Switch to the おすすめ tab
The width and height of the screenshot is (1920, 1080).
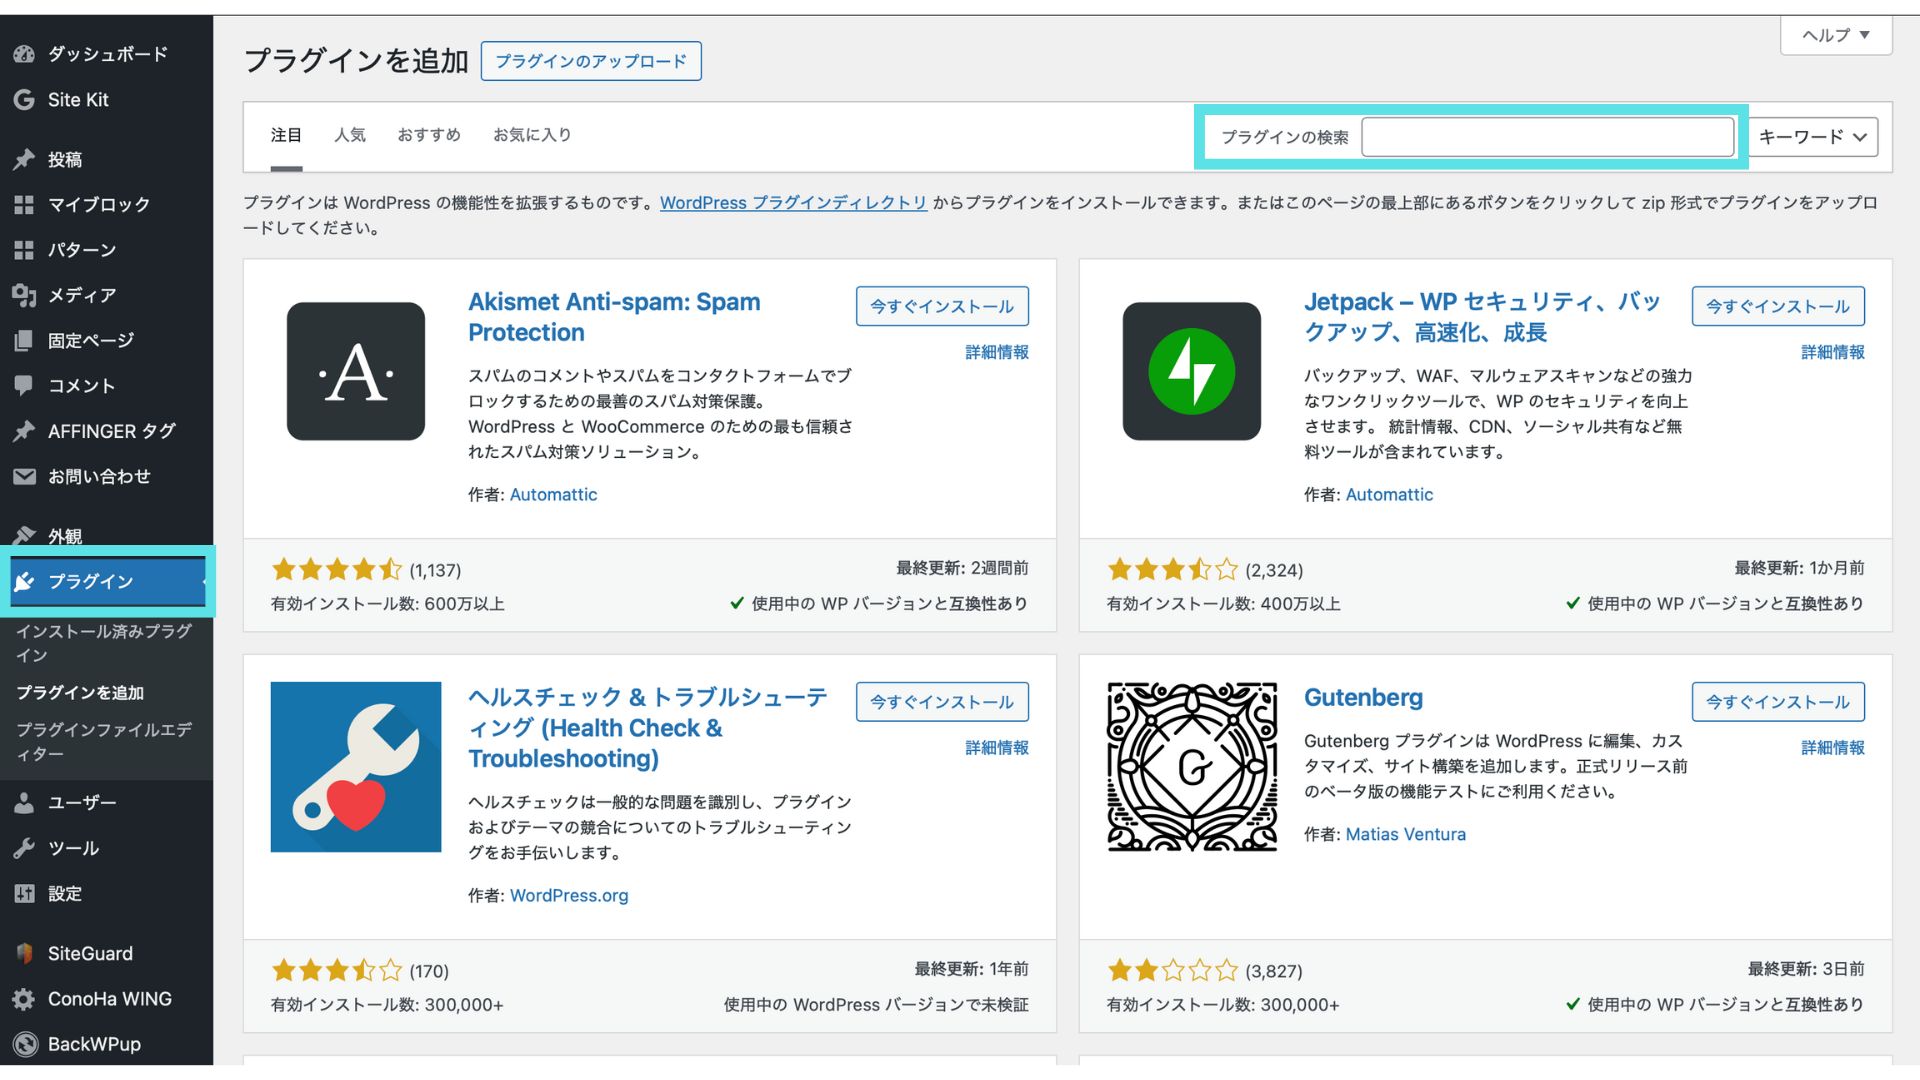(x=429, y=135)
